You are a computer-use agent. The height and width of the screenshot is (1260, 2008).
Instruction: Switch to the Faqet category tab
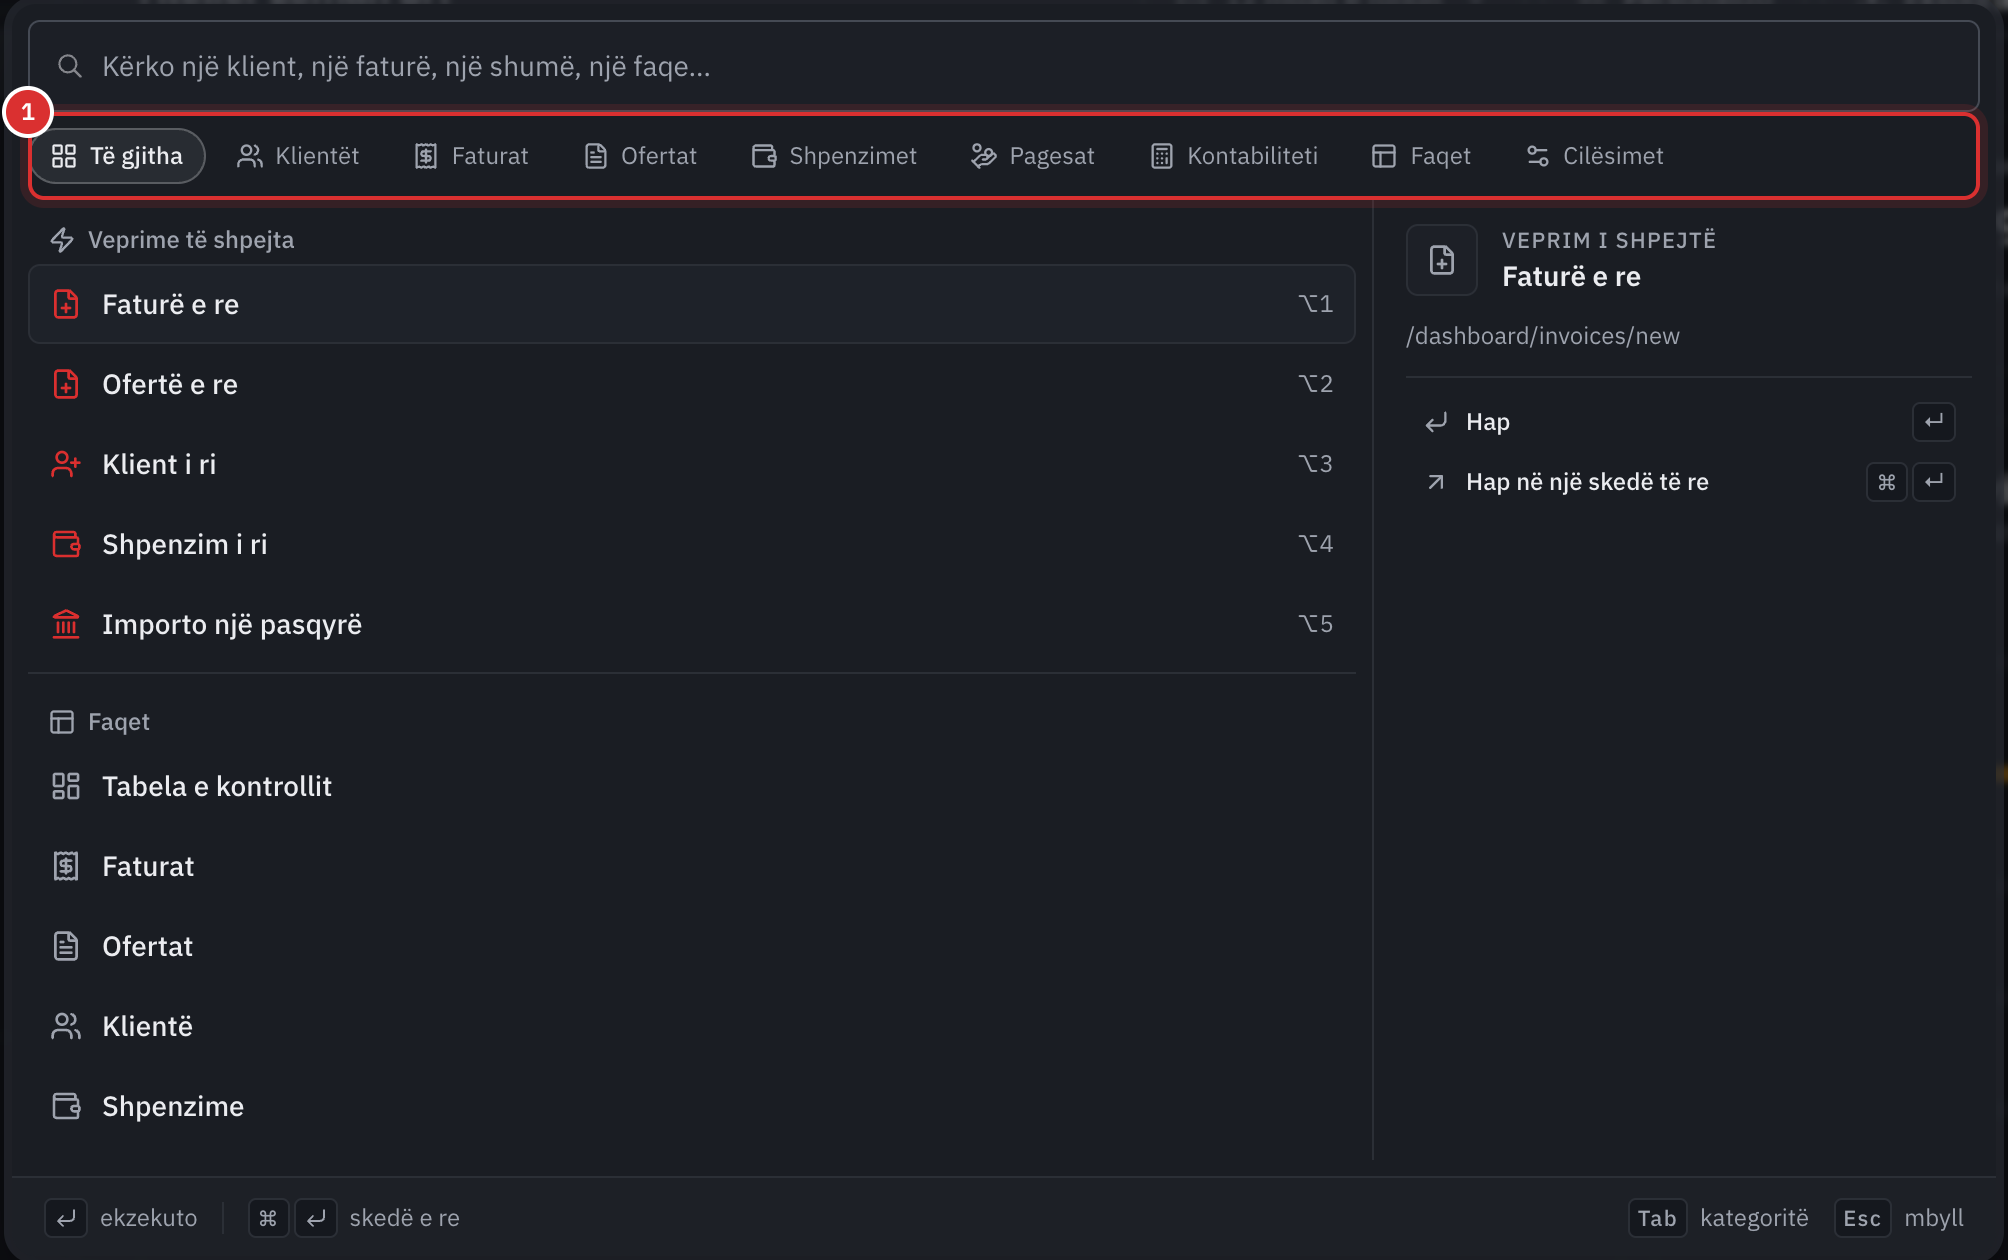click(x=1421, y=156)
